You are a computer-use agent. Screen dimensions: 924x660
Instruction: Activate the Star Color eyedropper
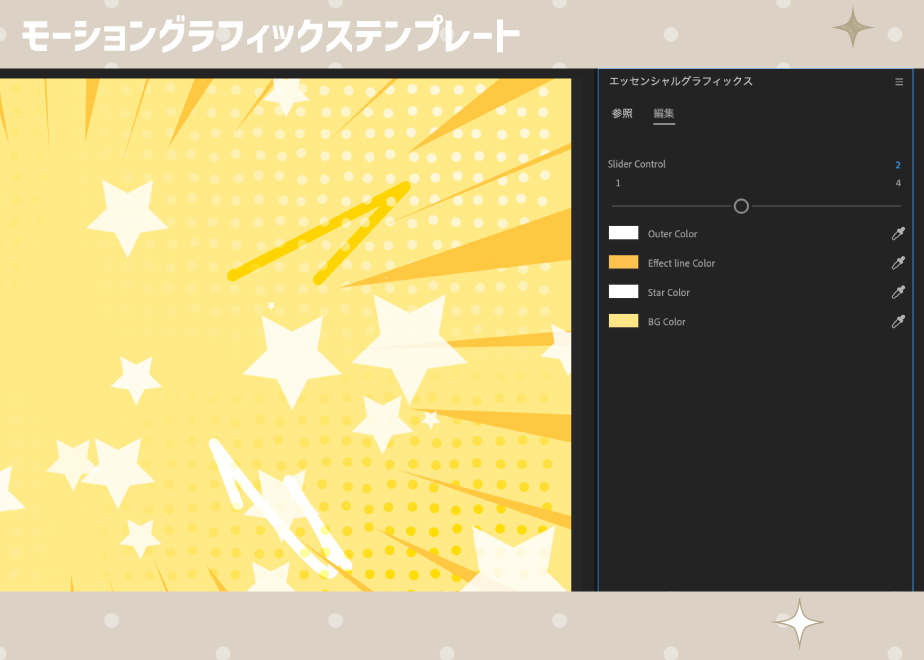898,292
